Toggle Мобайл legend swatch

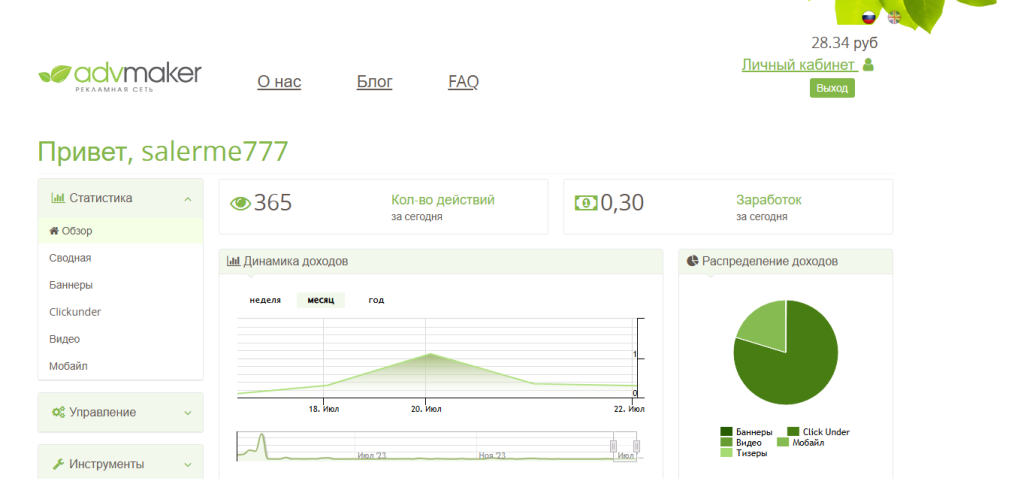pos(783,443)
